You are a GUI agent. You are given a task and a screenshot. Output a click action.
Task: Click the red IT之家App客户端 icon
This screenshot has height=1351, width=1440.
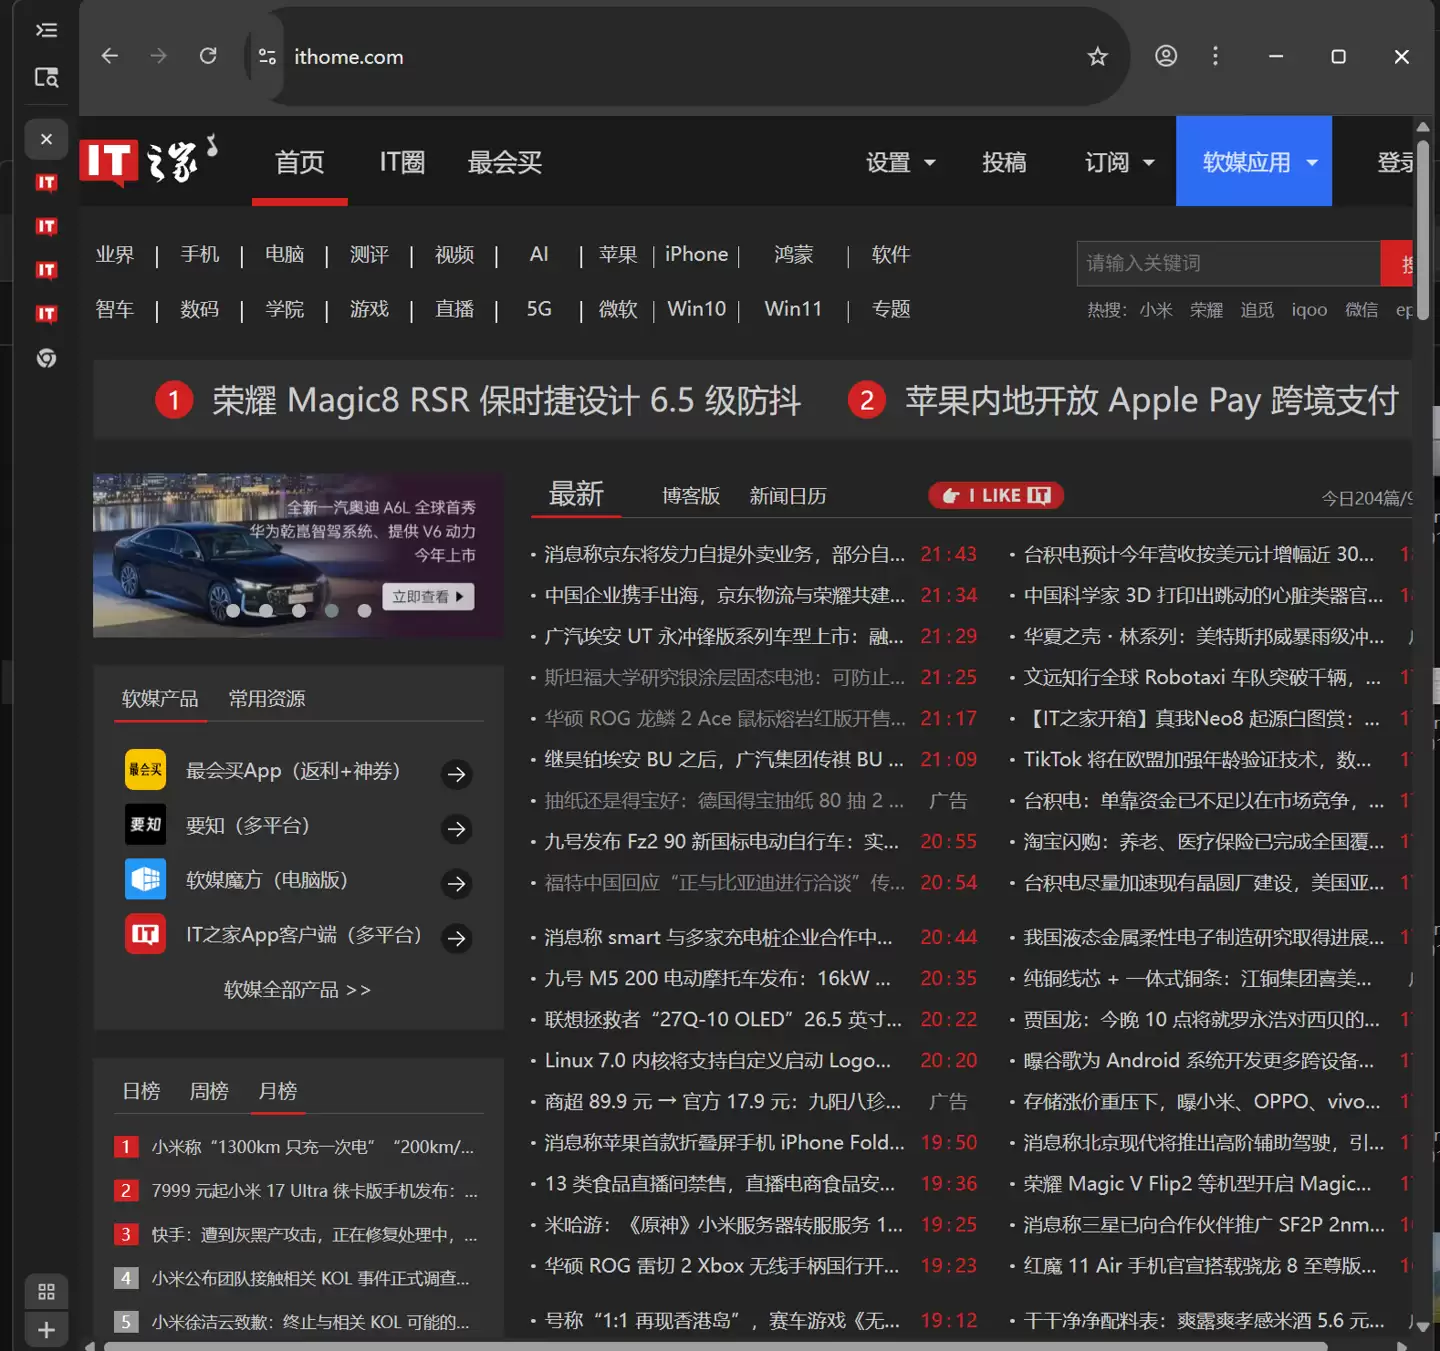tap(145, 933)
